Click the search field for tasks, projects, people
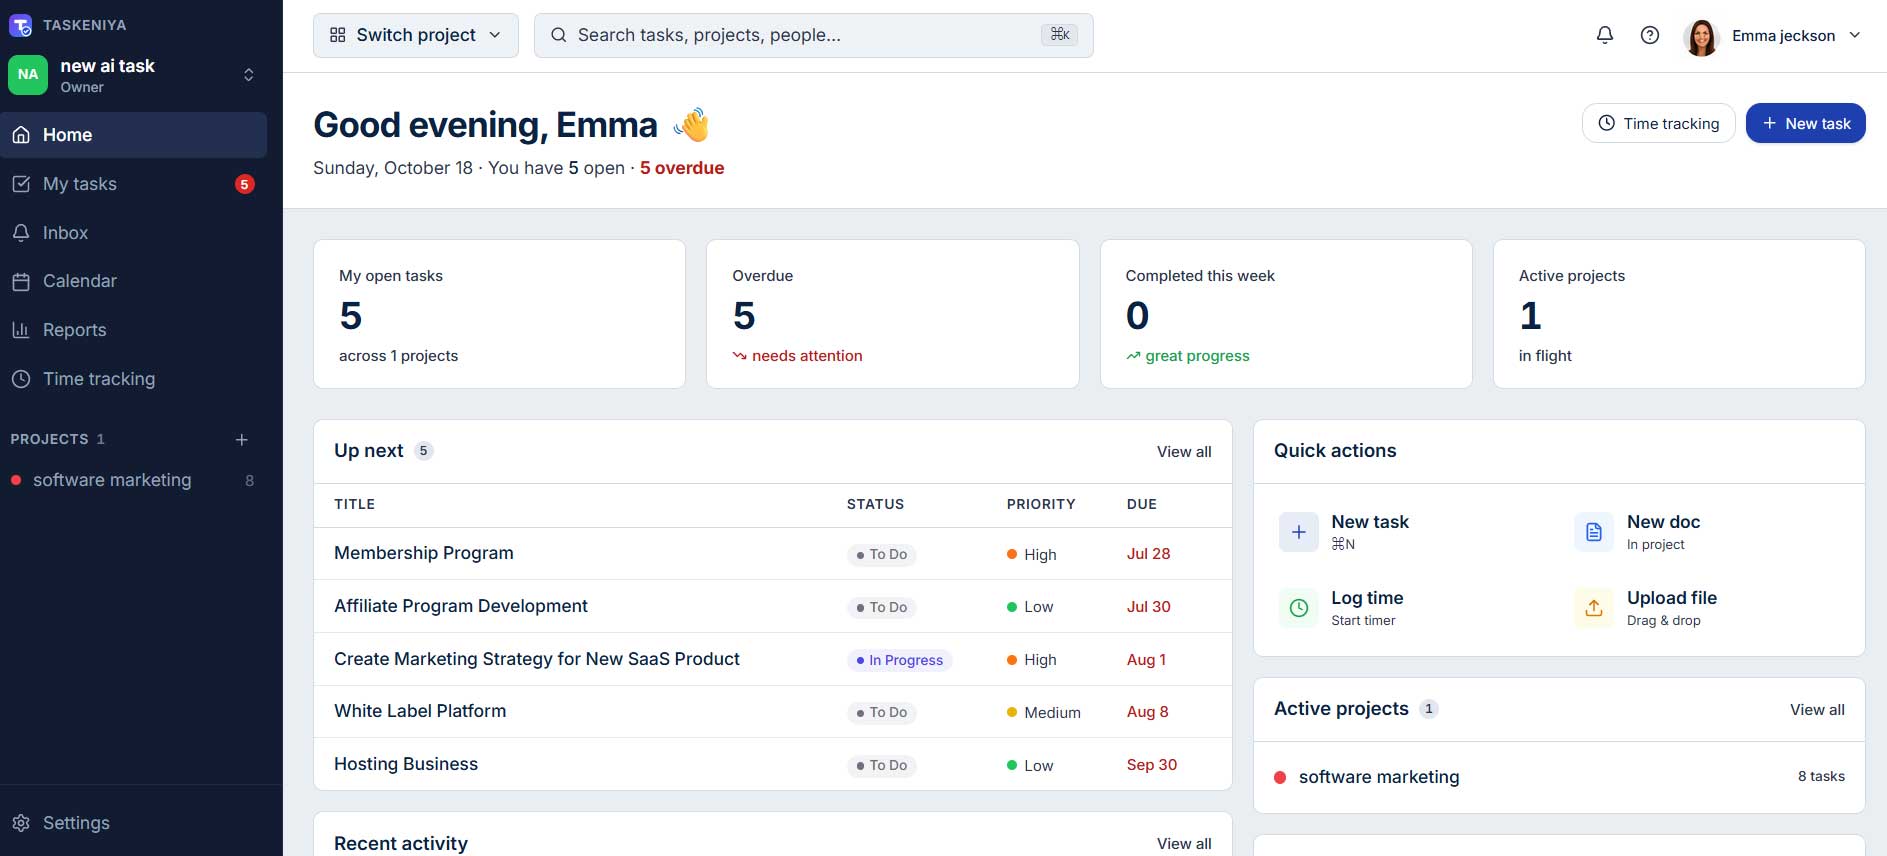This screenshot has width=1887, height=856. coord(813,35)
